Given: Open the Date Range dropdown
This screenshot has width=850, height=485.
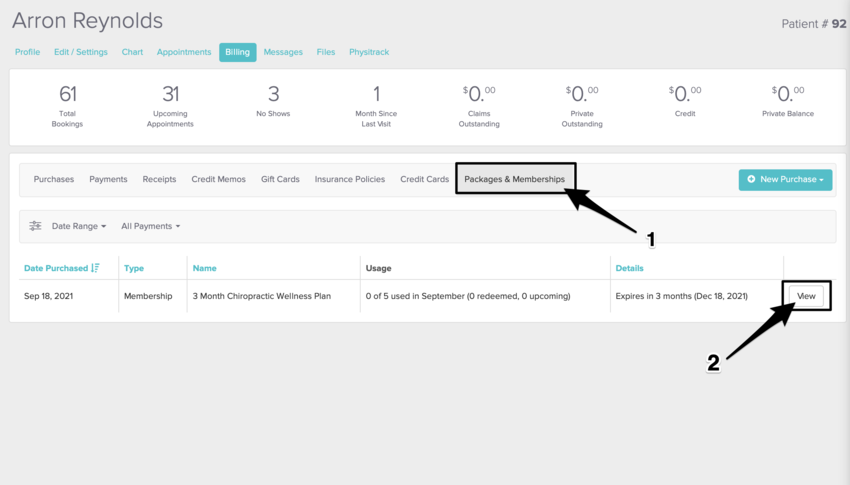Looking at the screenshot, I should click(x=78, y=226).
